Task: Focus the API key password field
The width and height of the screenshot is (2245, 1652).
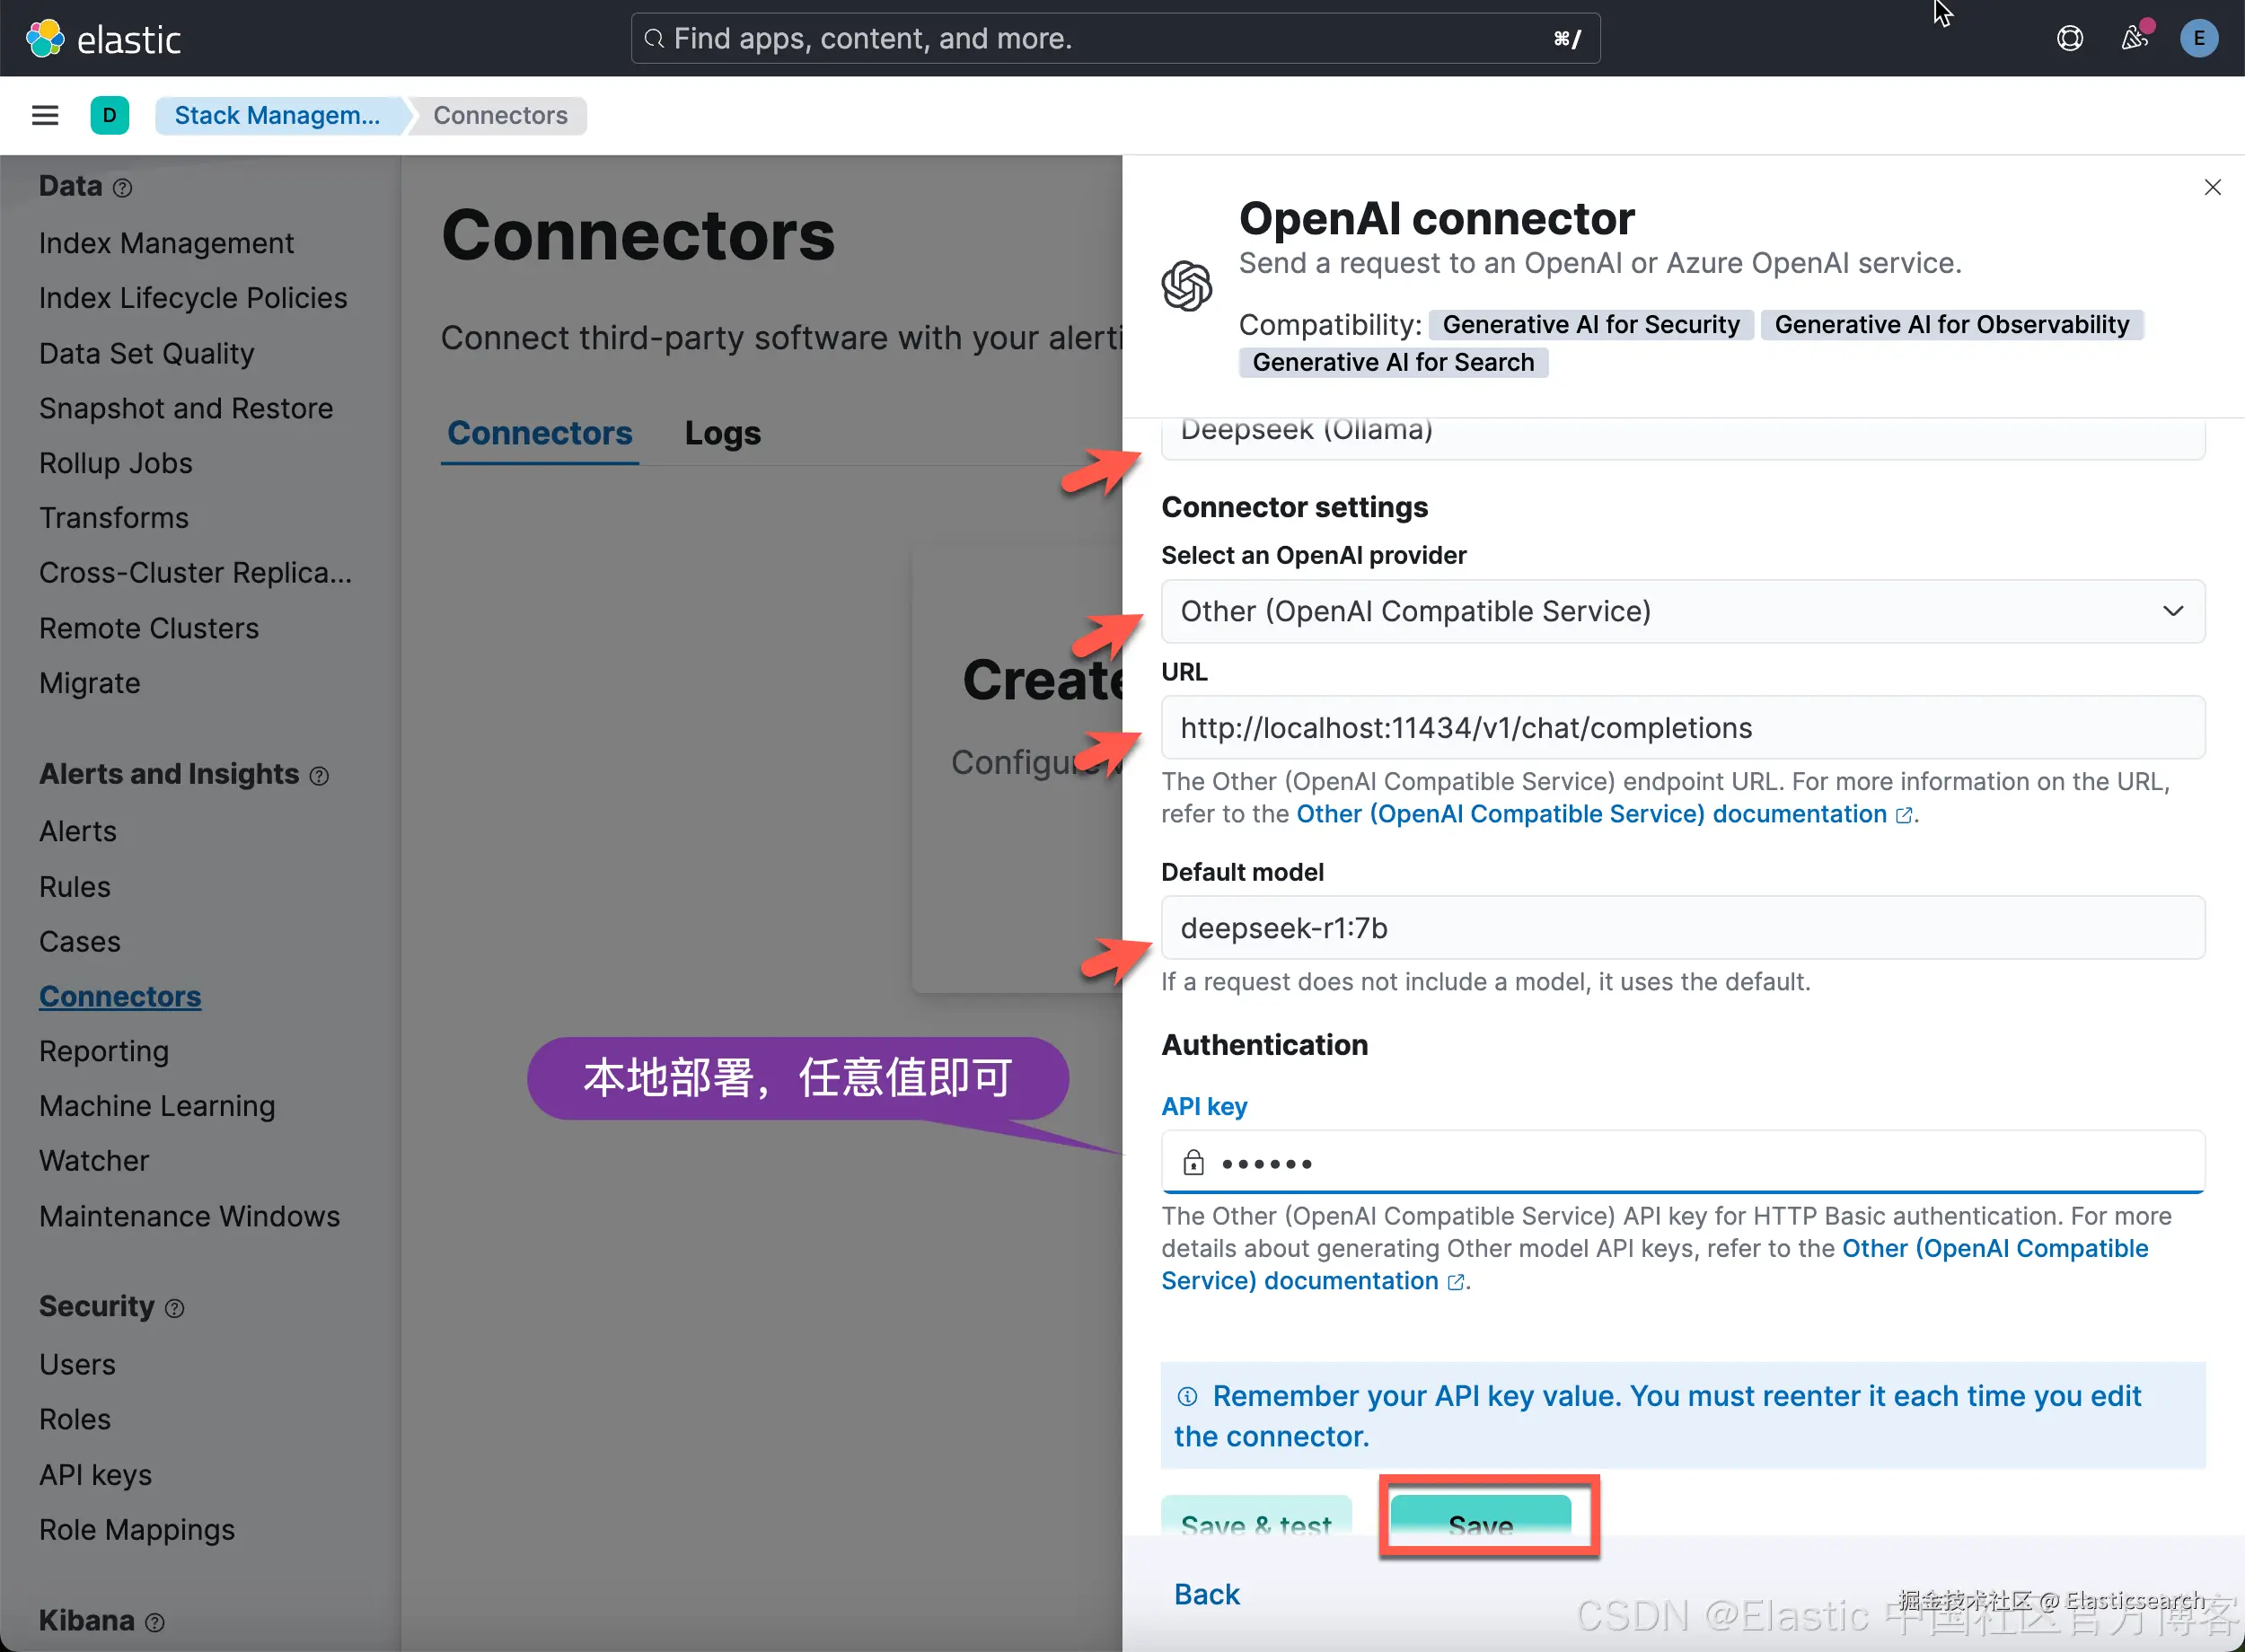Action: click(1682, 1163)
